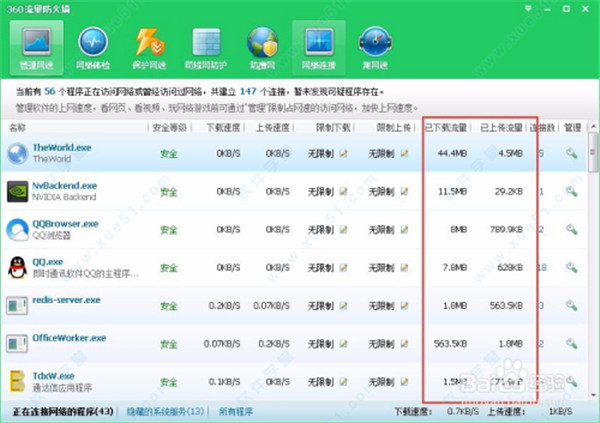Edit download limit for QQBrowser.exe
Viewport: 600px width, 423px height.
(x=344, y=230)
